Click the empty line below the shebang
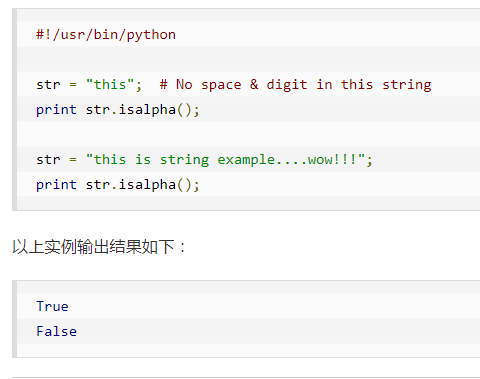The image size is (480, 379). [x=248, y=59]
